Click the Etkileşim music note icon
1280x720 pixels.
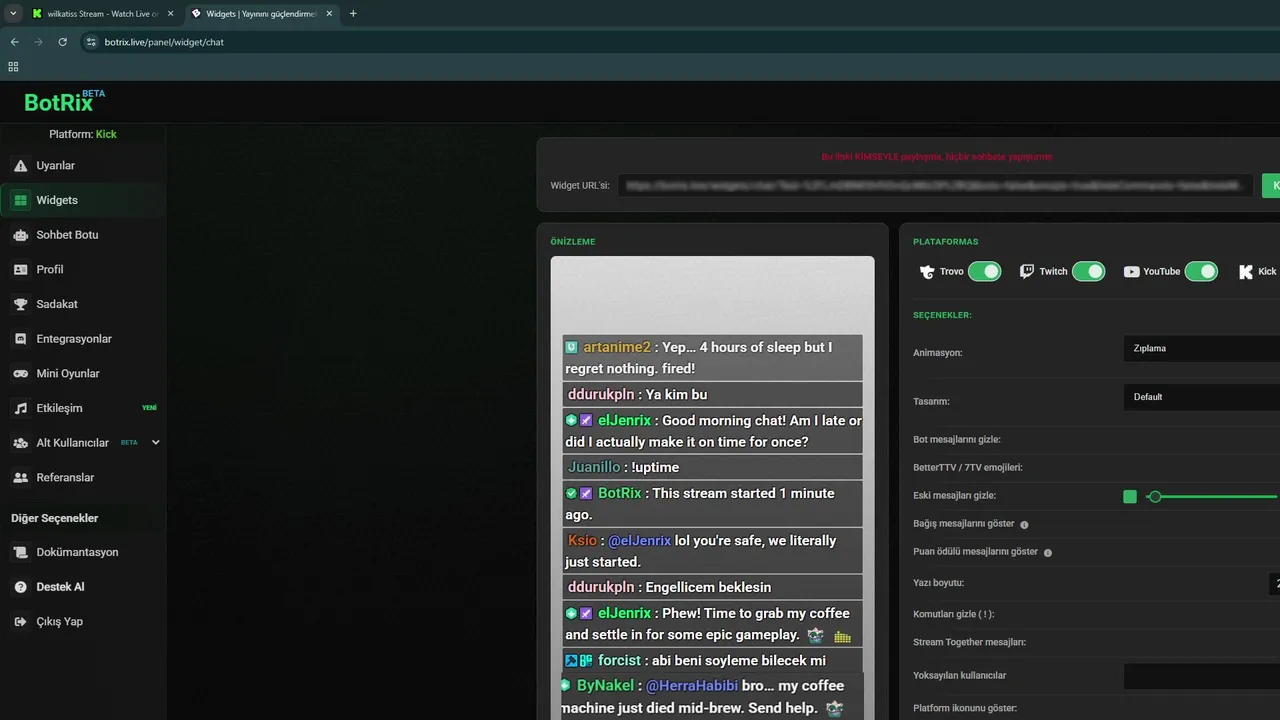(20, 408)
